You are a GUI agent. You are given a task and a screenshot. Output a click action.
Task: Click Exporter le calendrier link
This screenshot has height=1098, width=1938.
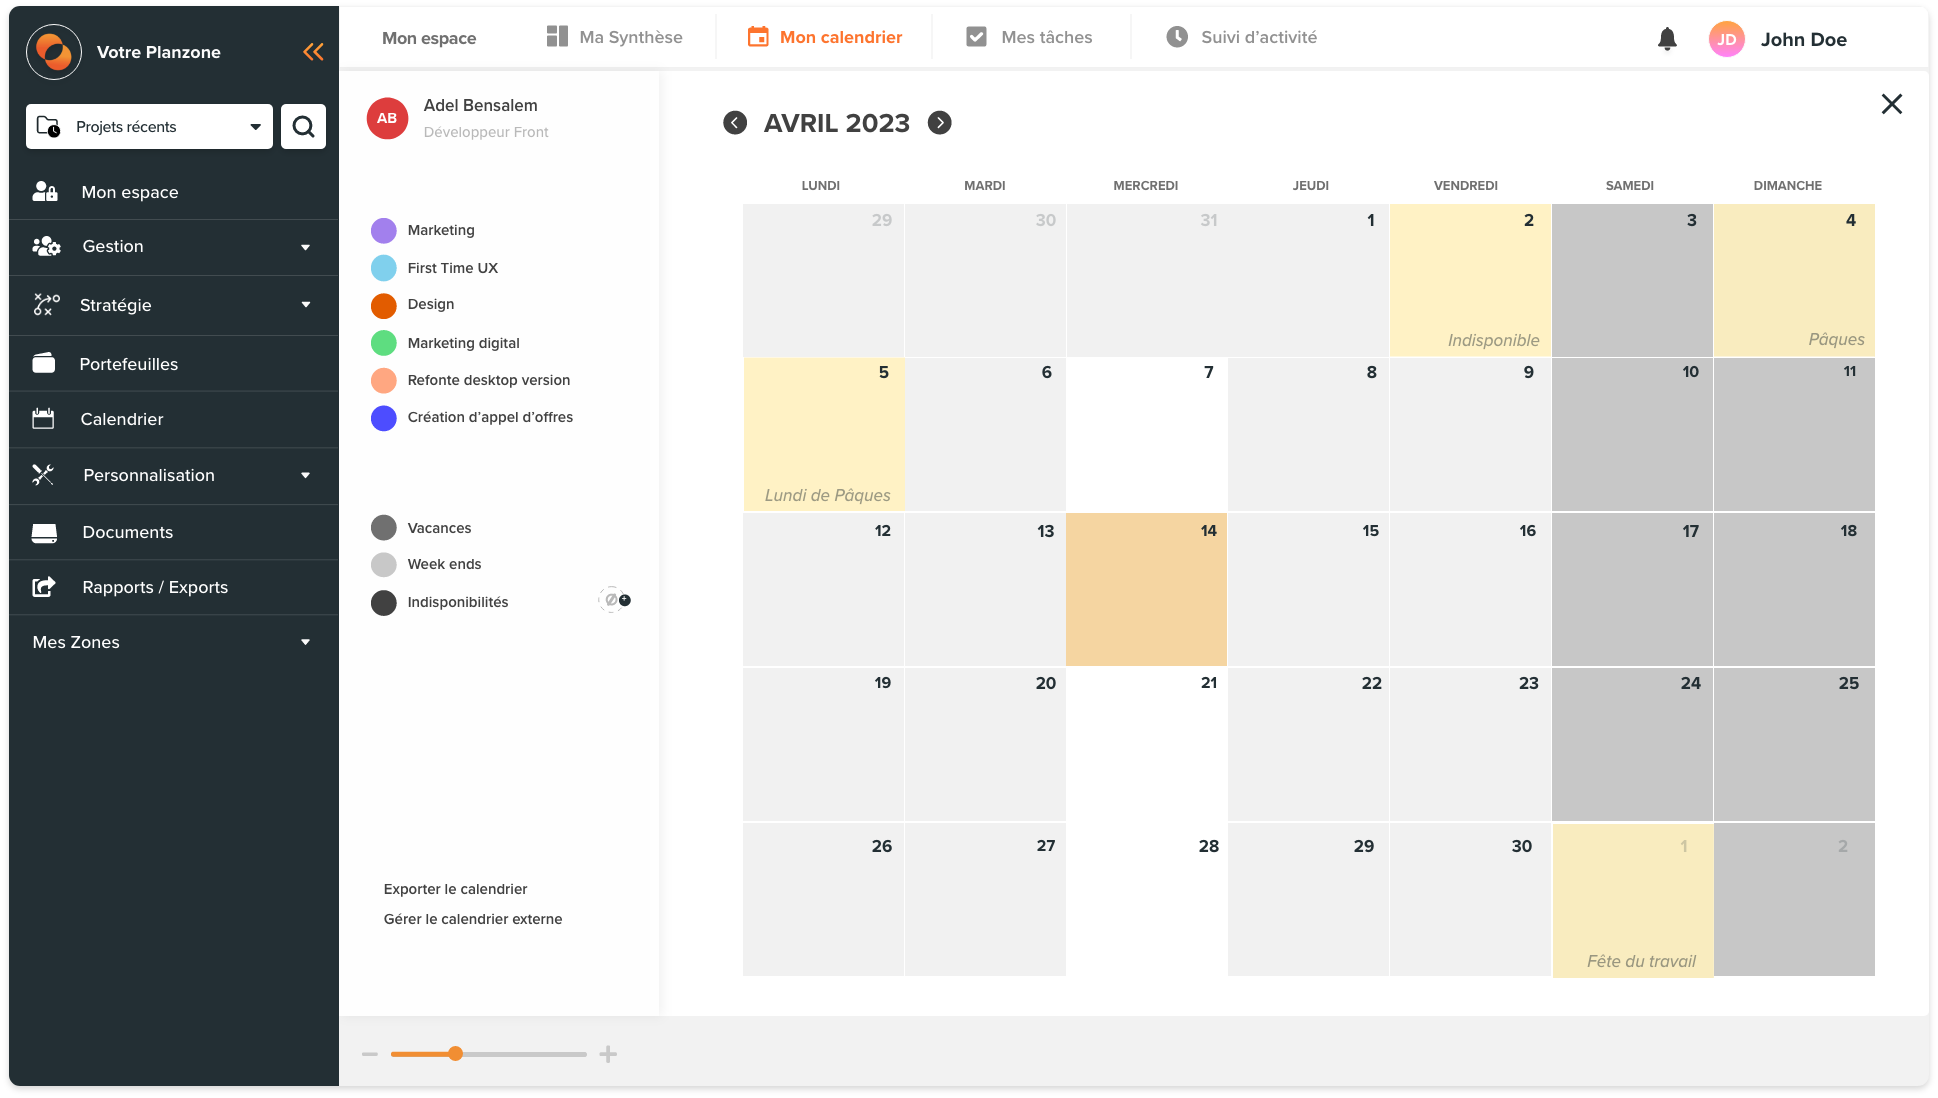point(455,889)
